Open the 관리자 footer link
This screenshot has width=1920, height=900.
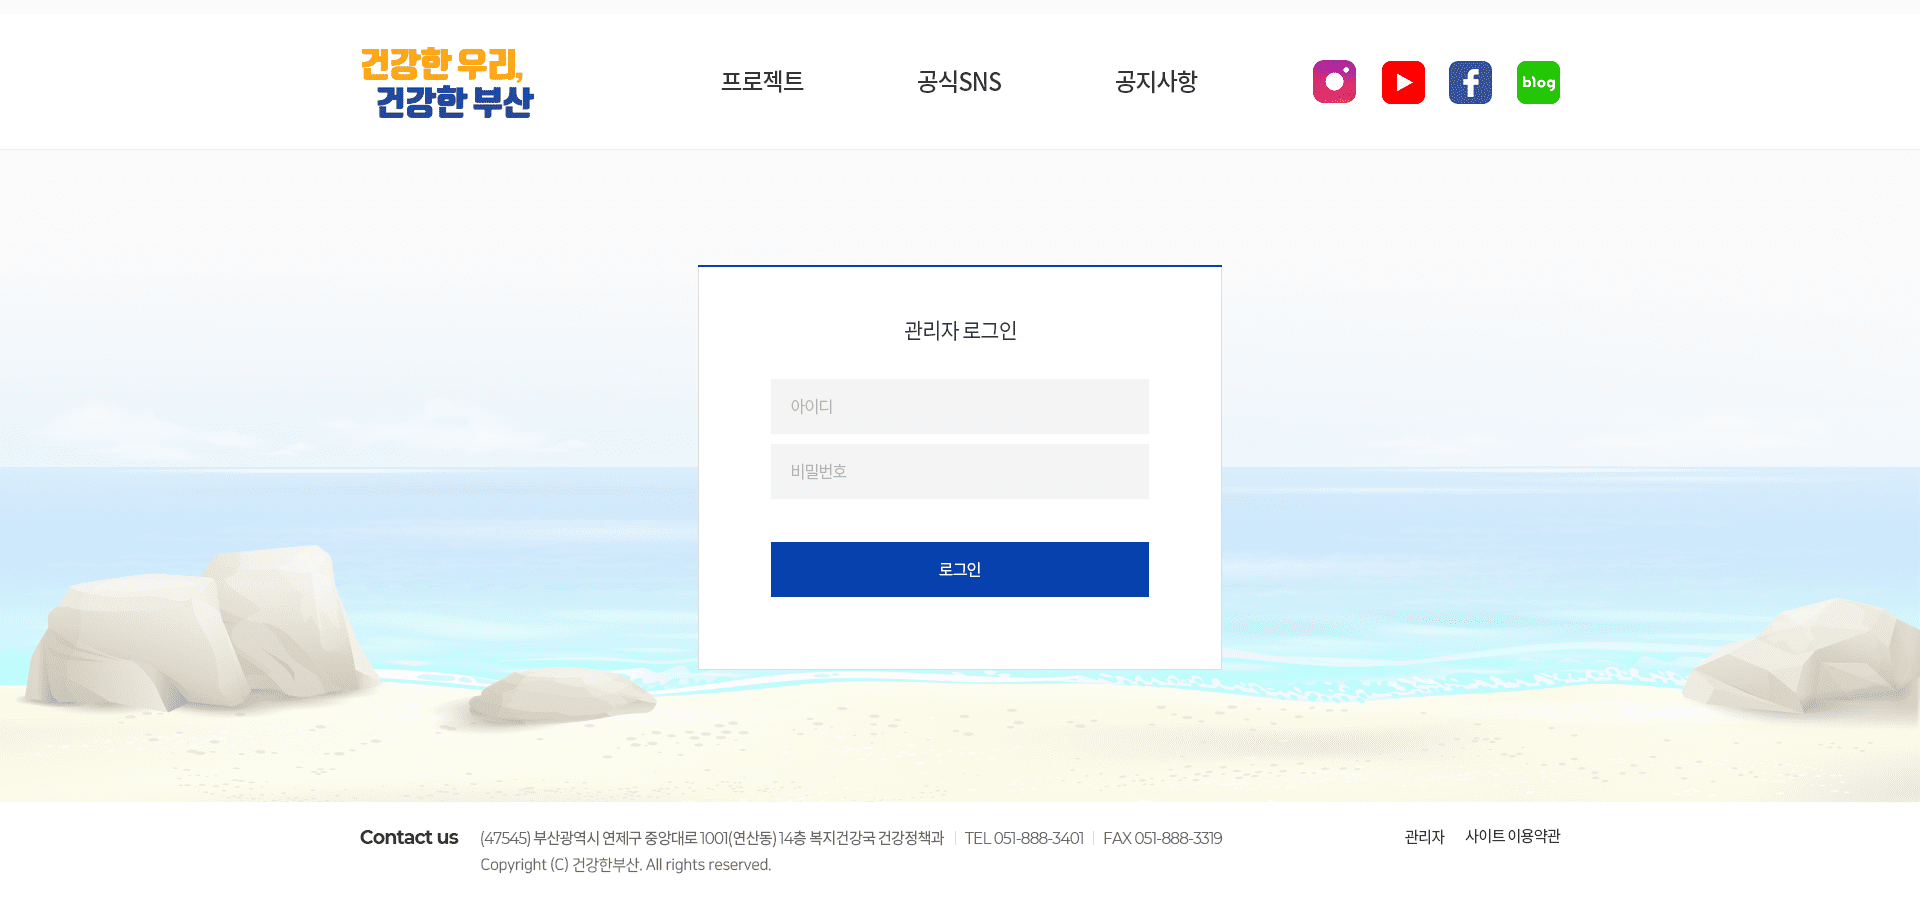[x=1424, y=837]
